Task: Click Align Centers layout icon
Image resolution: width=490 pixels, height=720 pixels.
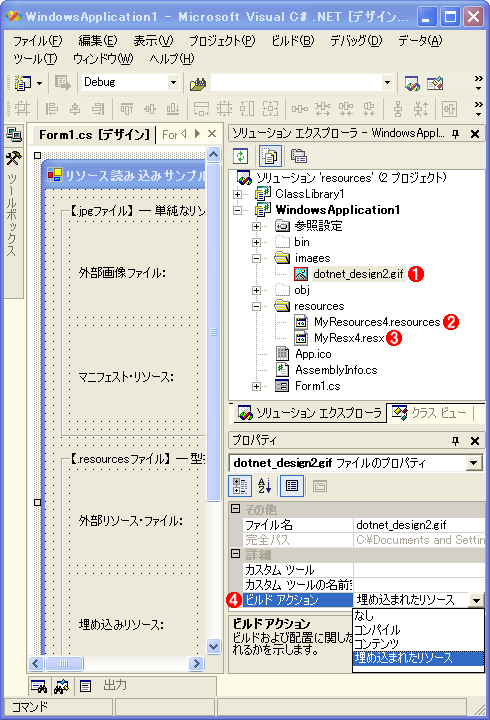Action: click(x=75, y=109)
